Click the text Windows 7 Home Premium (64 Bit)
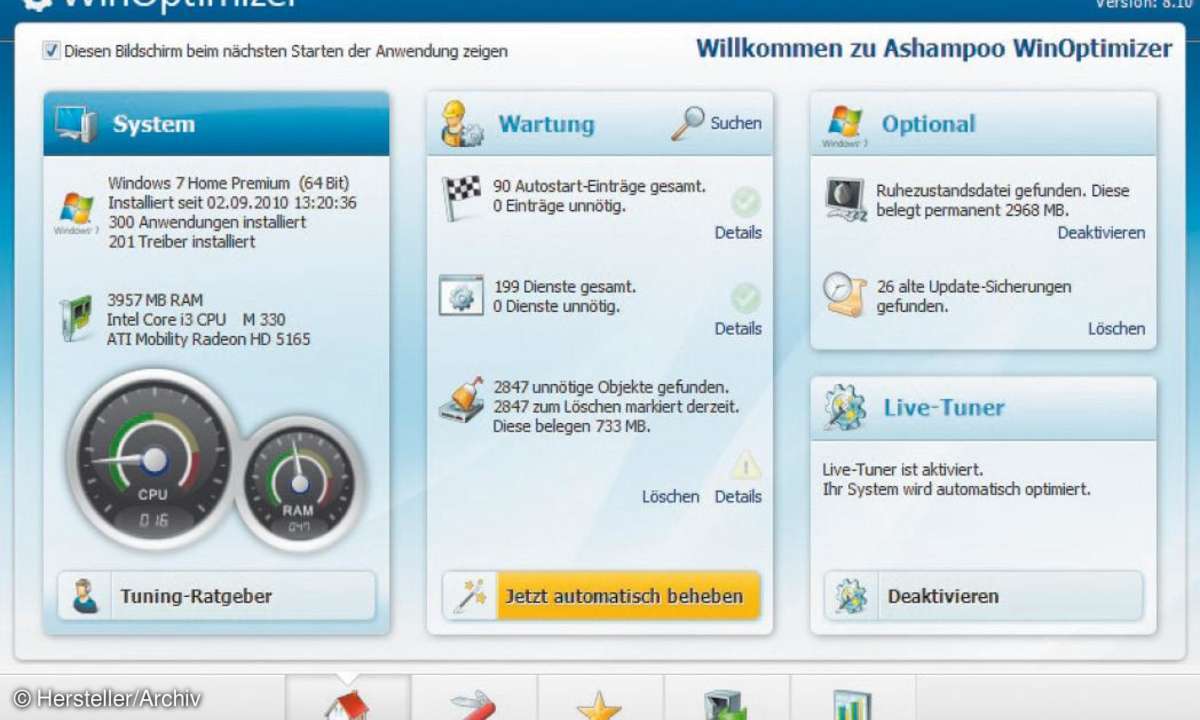 [x=229, y=183]
